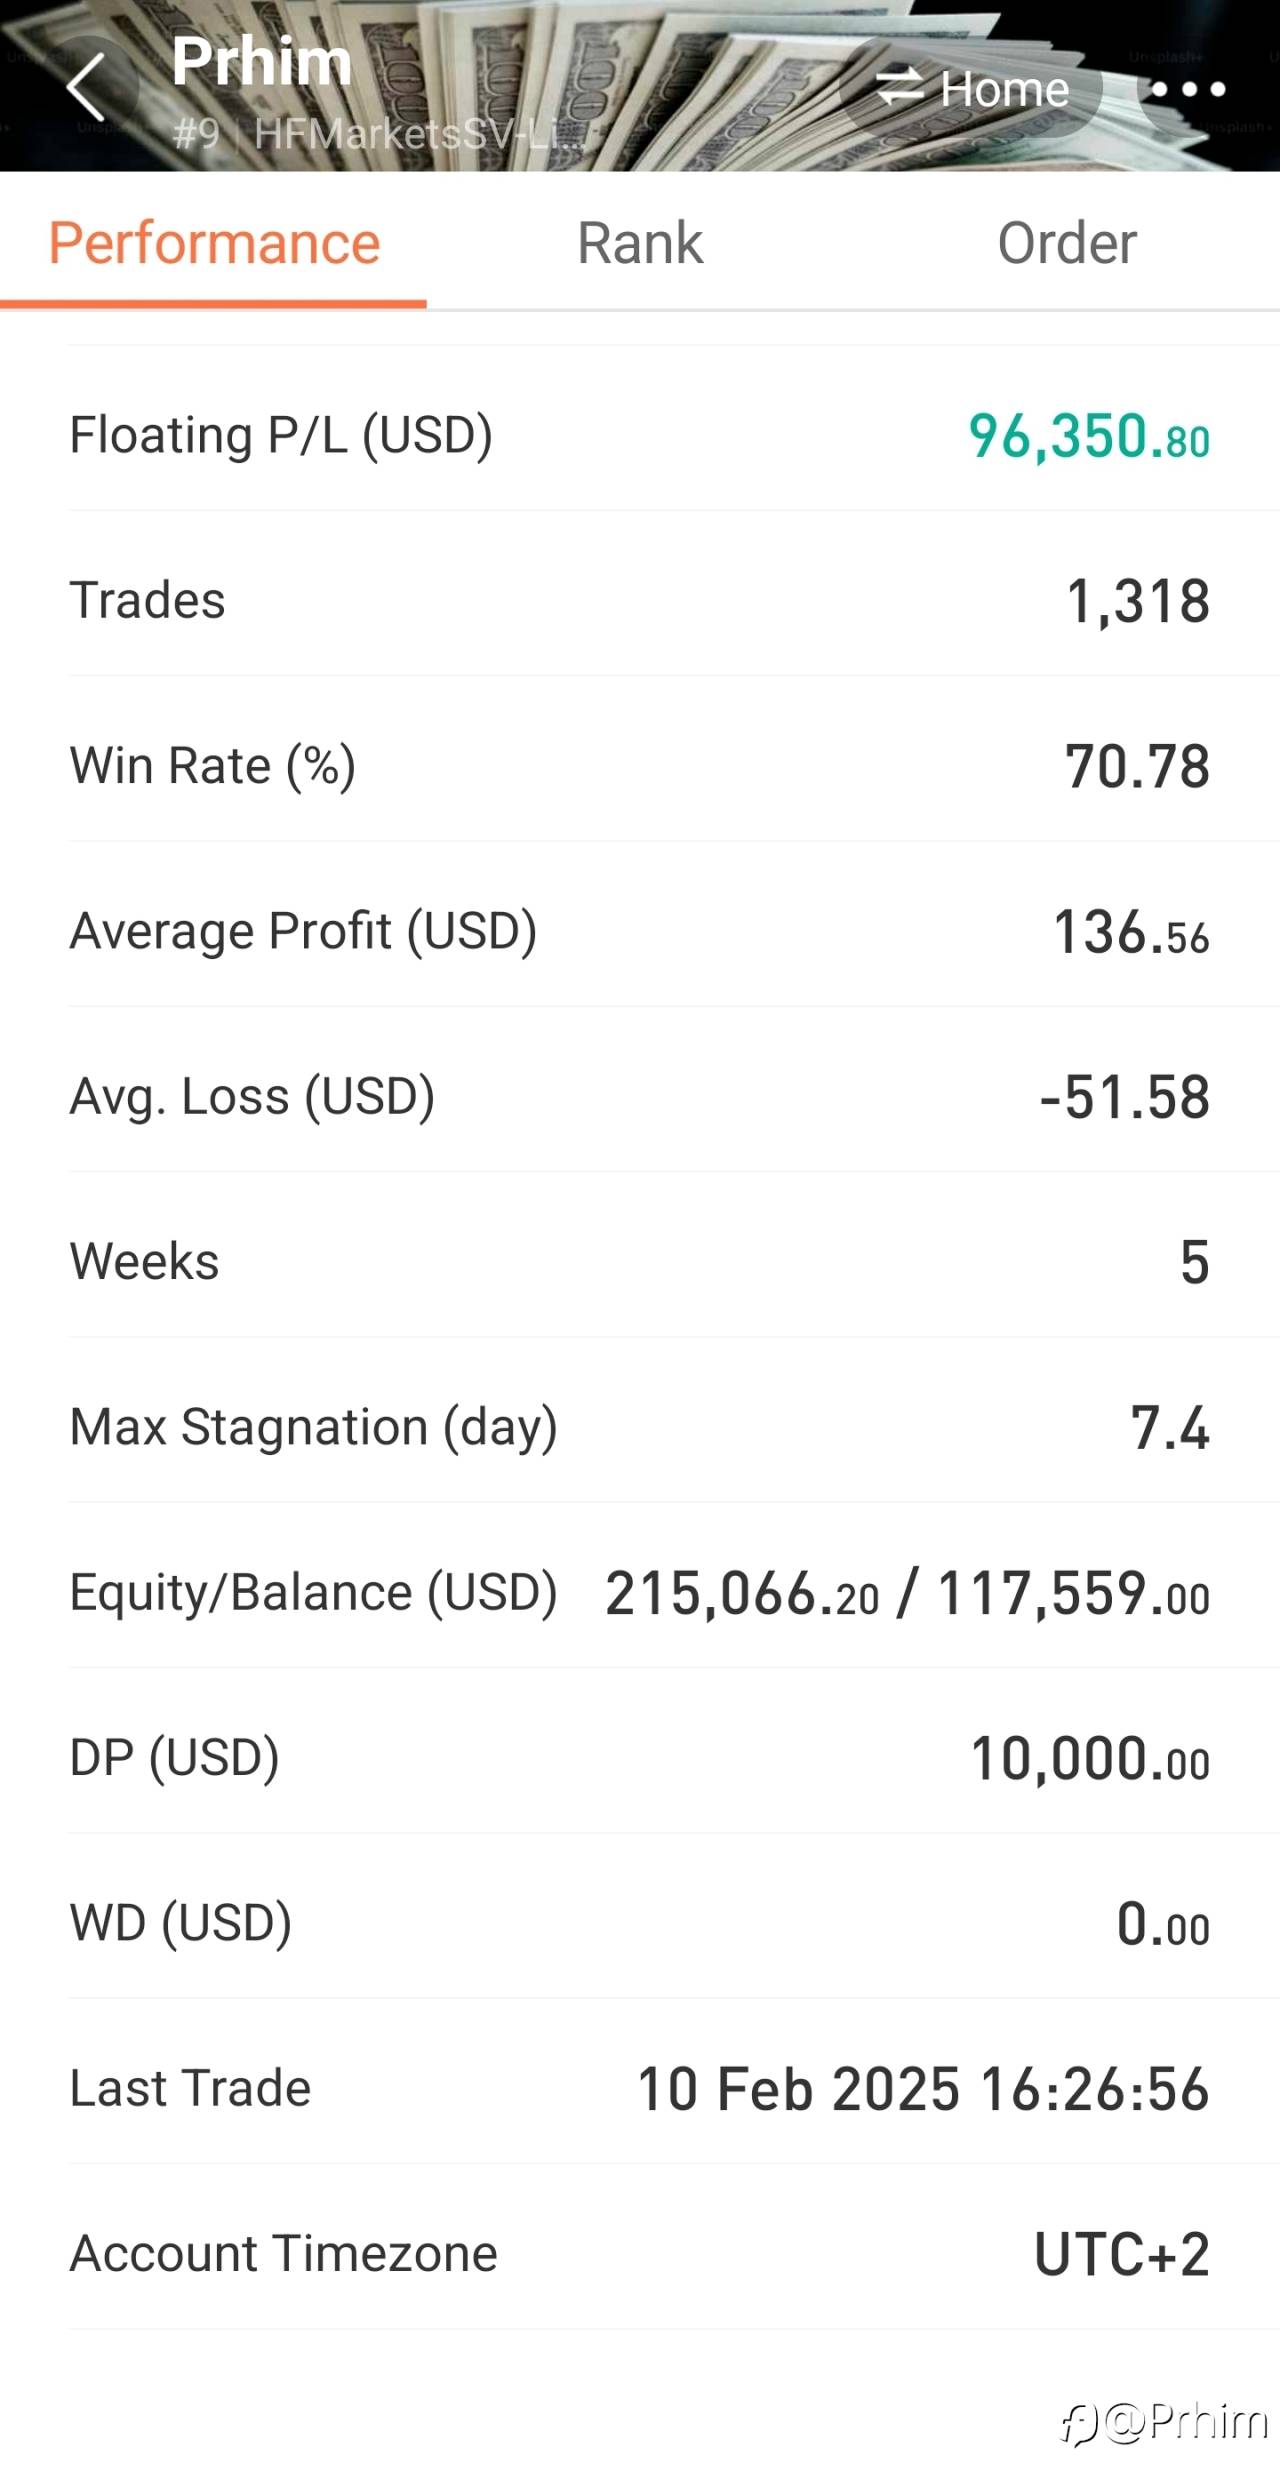Tap the Trades row showing 1,318
The width and height of the screenshot is (1280, 2487).
click(640, 601)
